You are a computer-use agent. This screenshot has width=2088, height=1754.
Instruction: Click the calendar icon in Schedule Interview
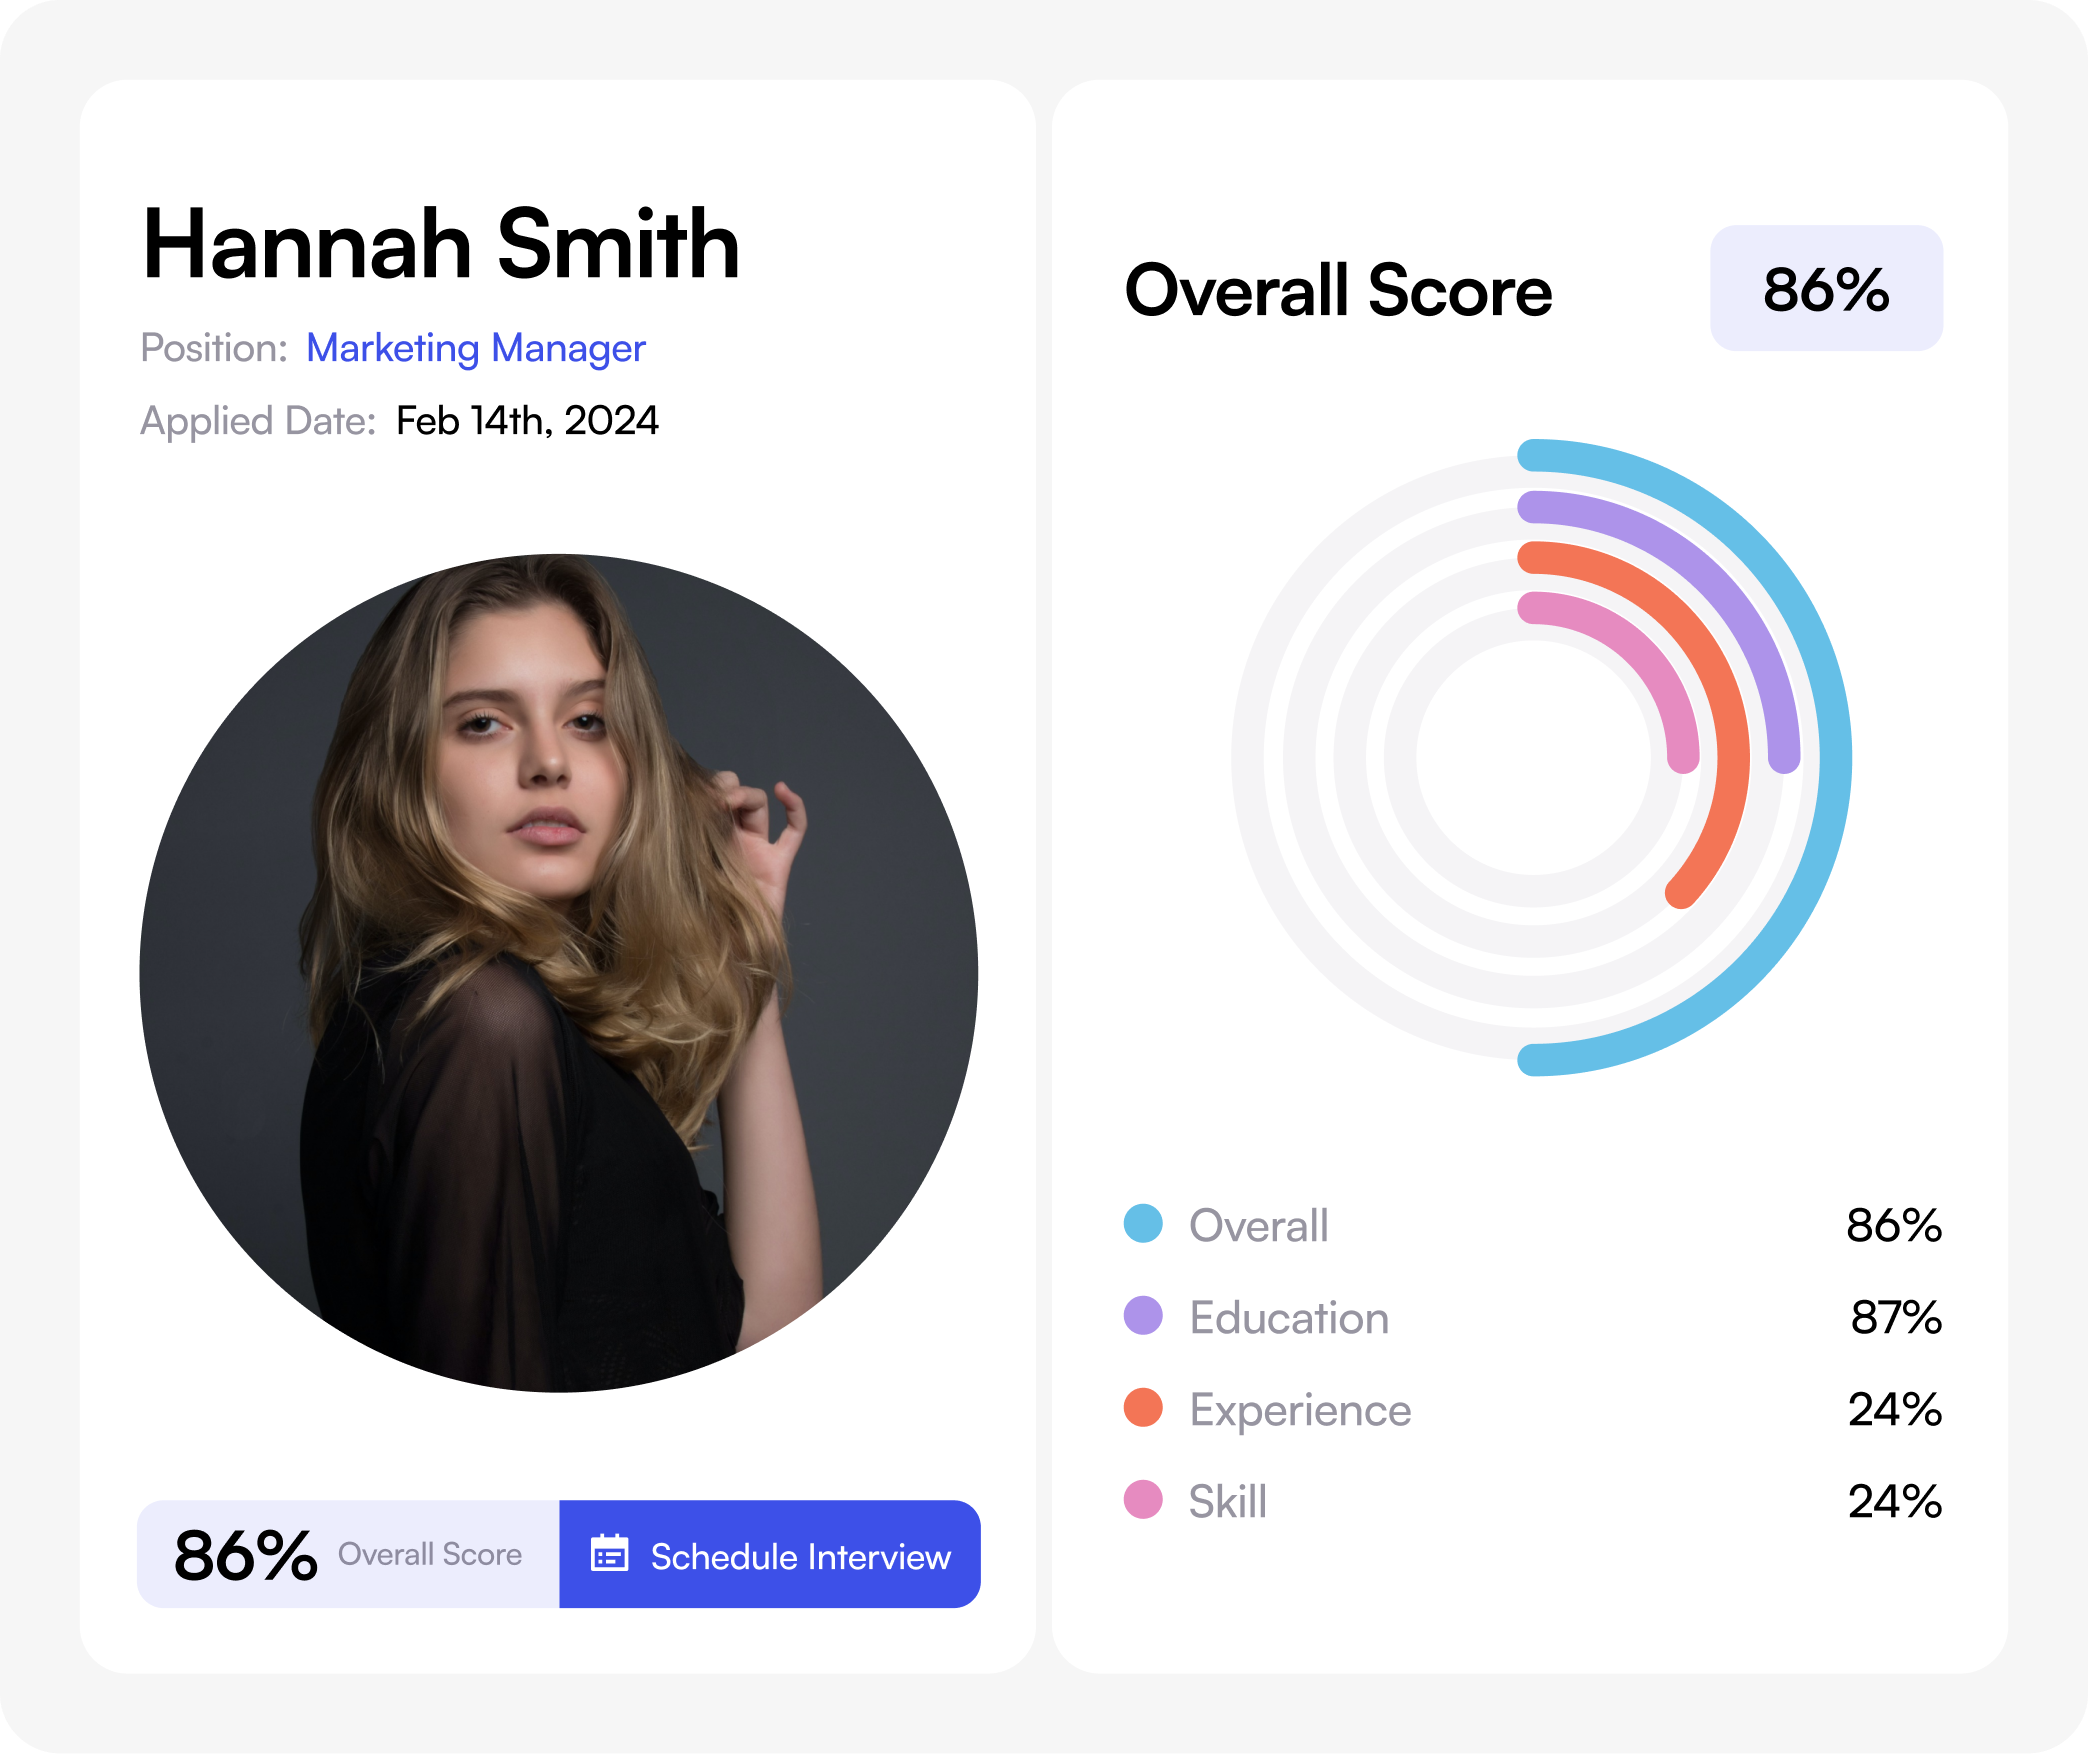click(609, 1554)
